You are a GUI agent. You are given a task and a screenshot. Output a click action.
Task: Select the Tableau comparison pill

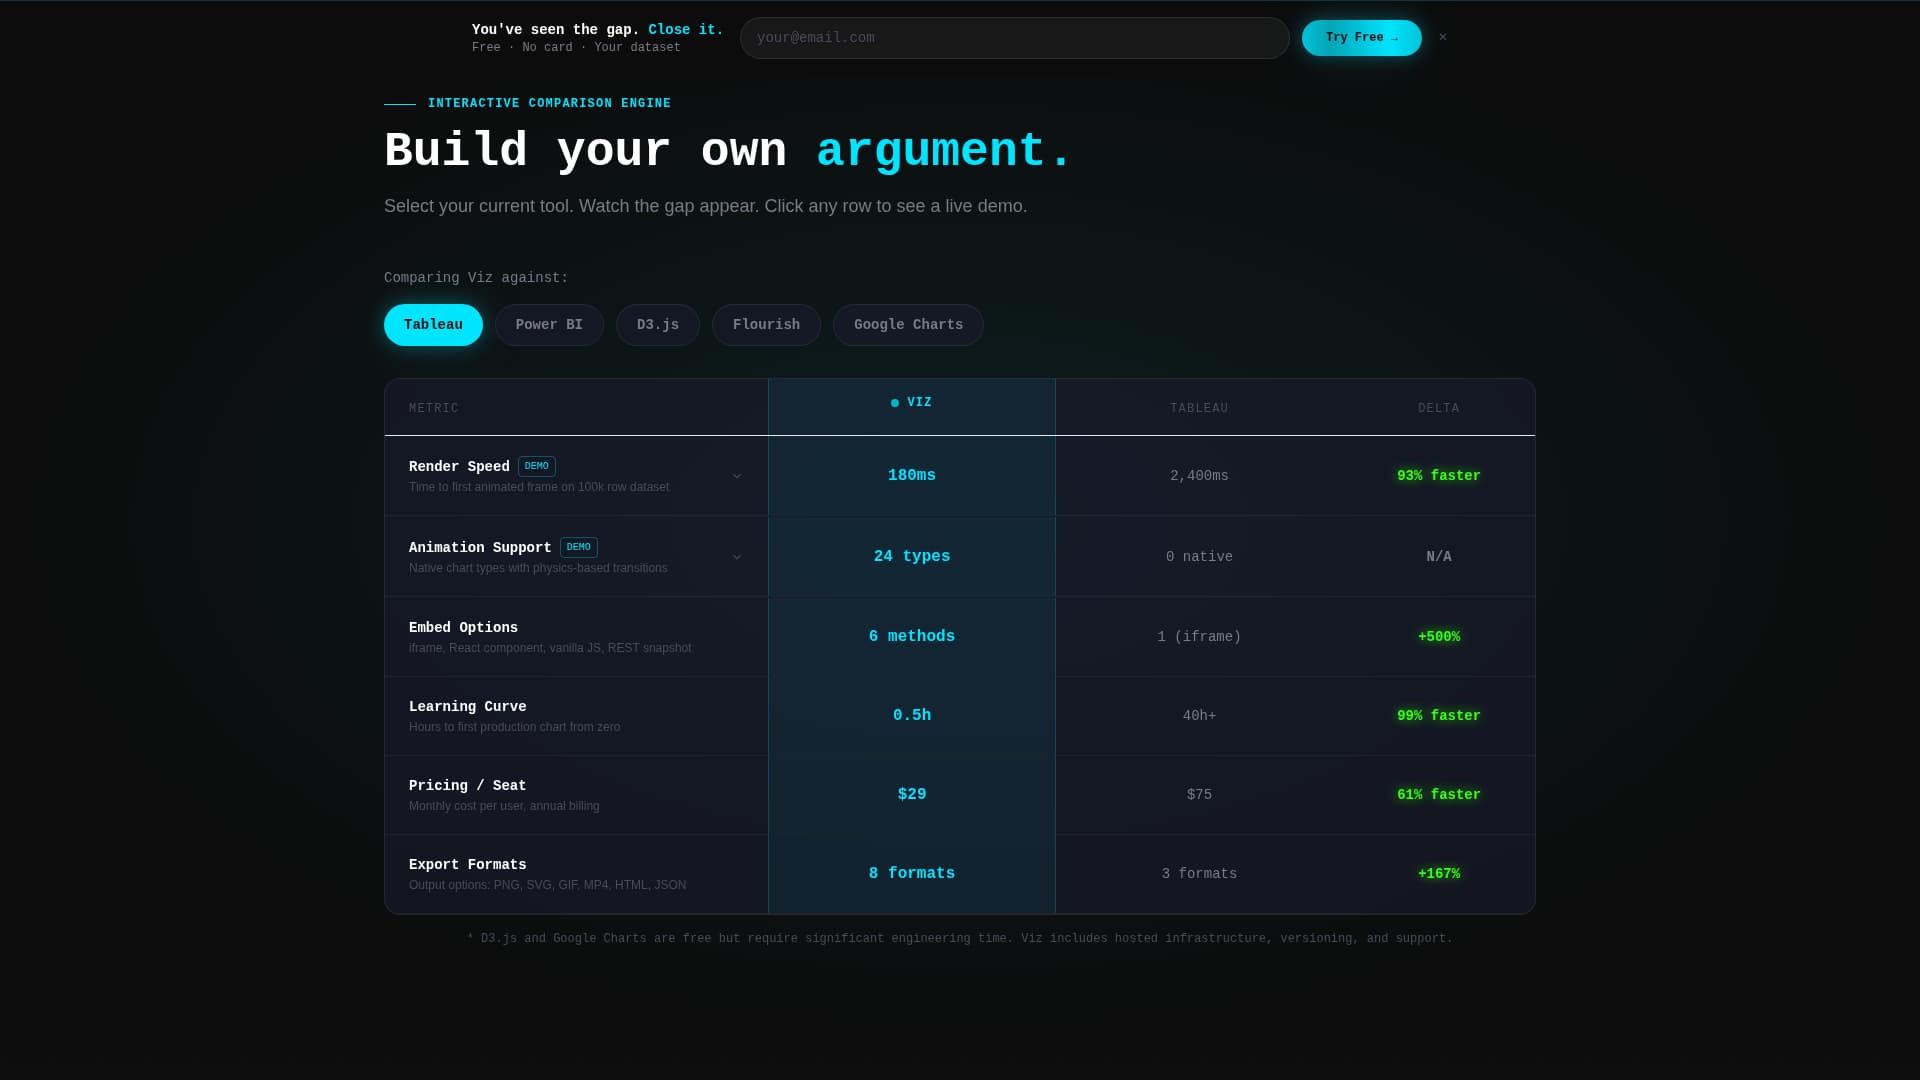point(433,325)
